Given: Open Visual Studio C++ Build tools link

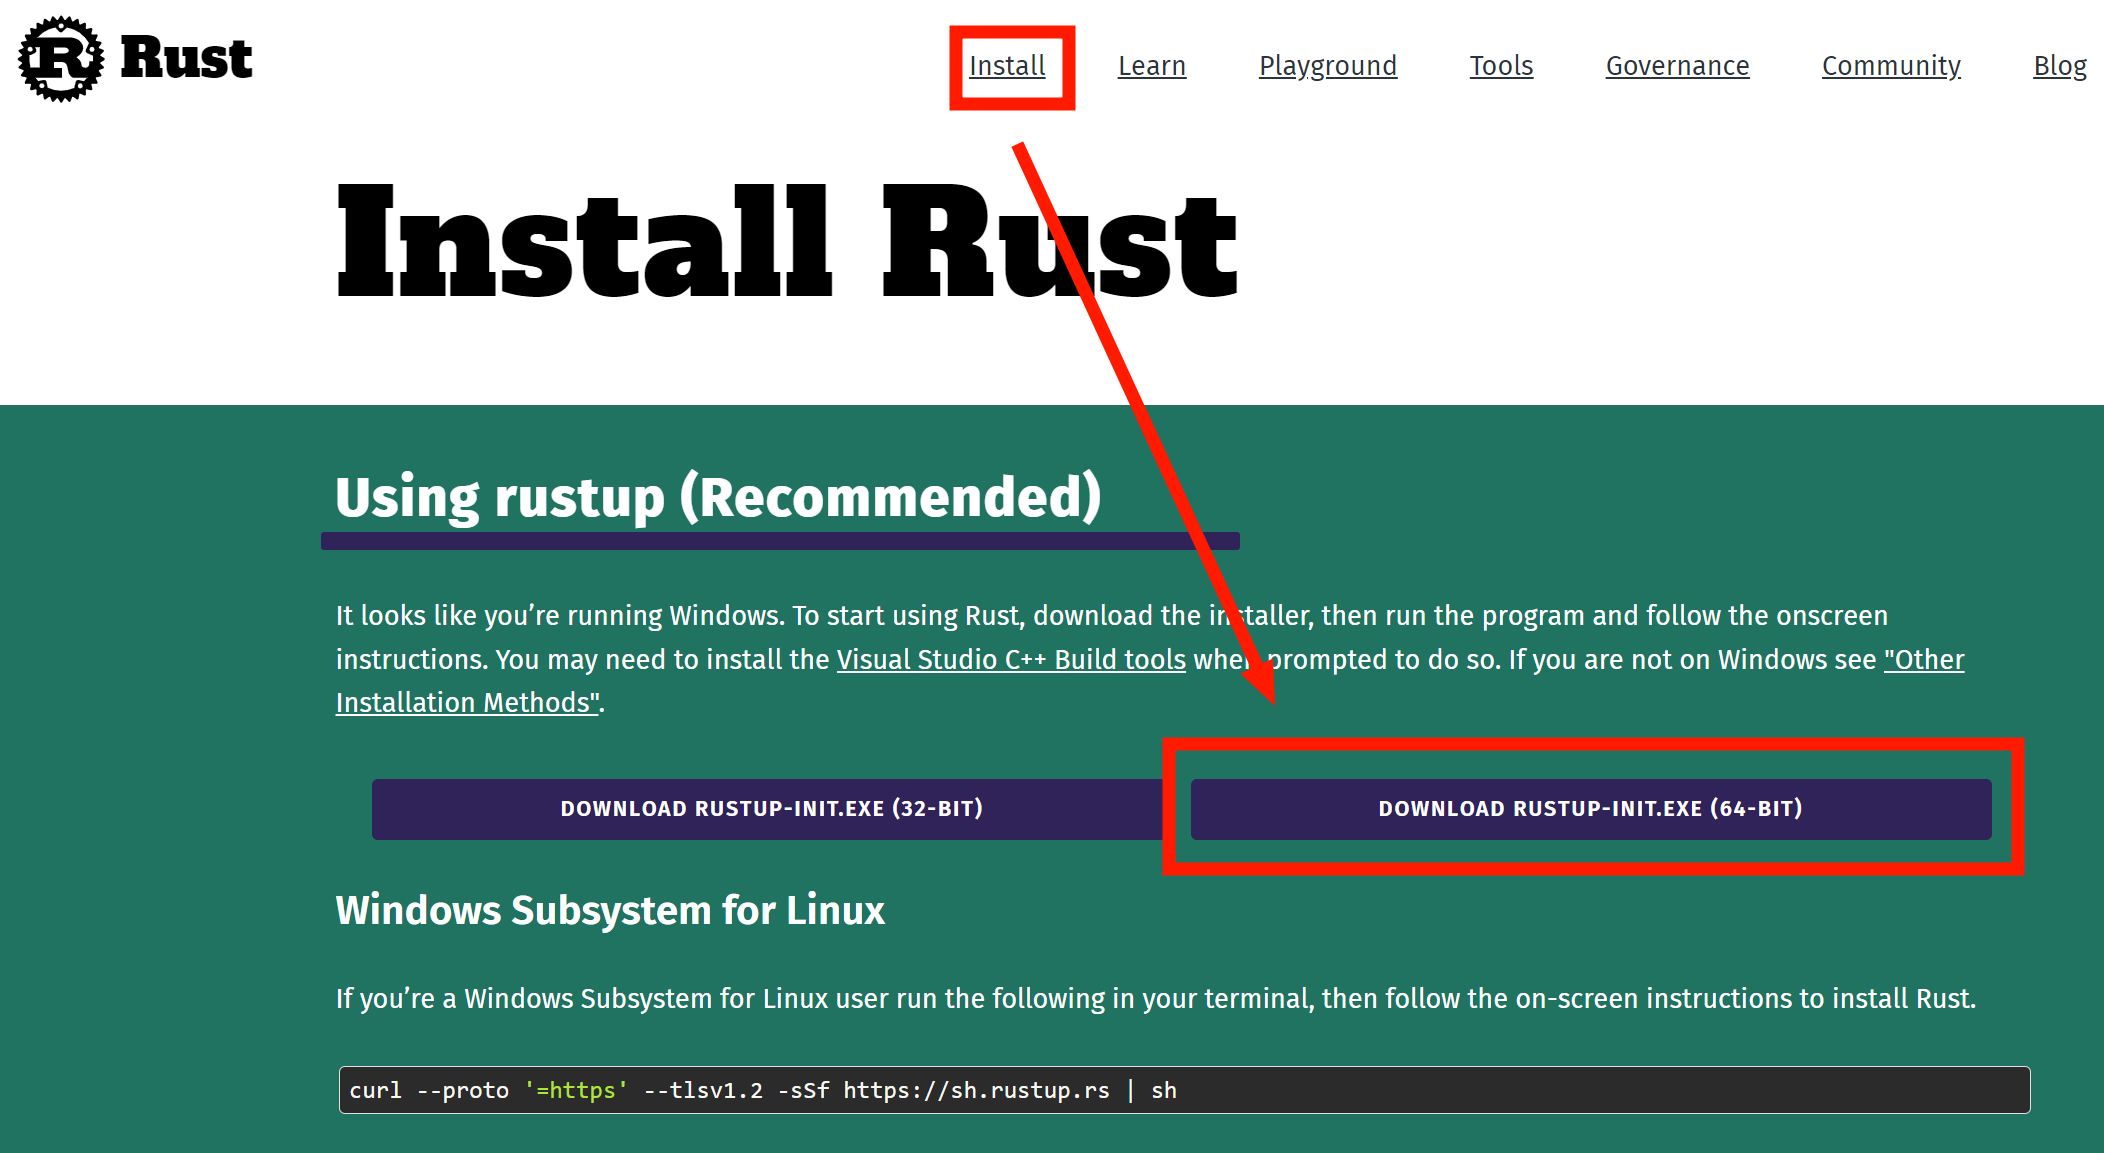Looking at the screenshot, I should [x=1010, y=660].
